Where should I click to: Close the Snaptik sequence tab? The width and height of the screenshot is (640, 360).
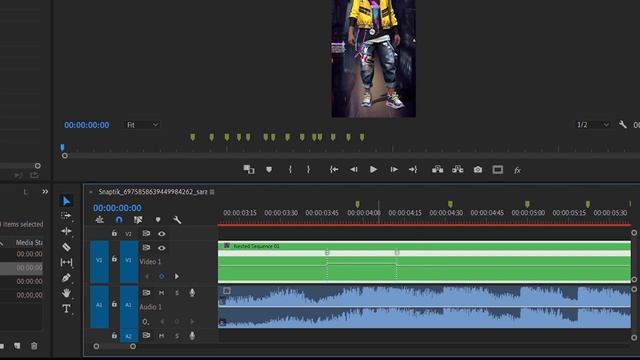pos(91,192)
